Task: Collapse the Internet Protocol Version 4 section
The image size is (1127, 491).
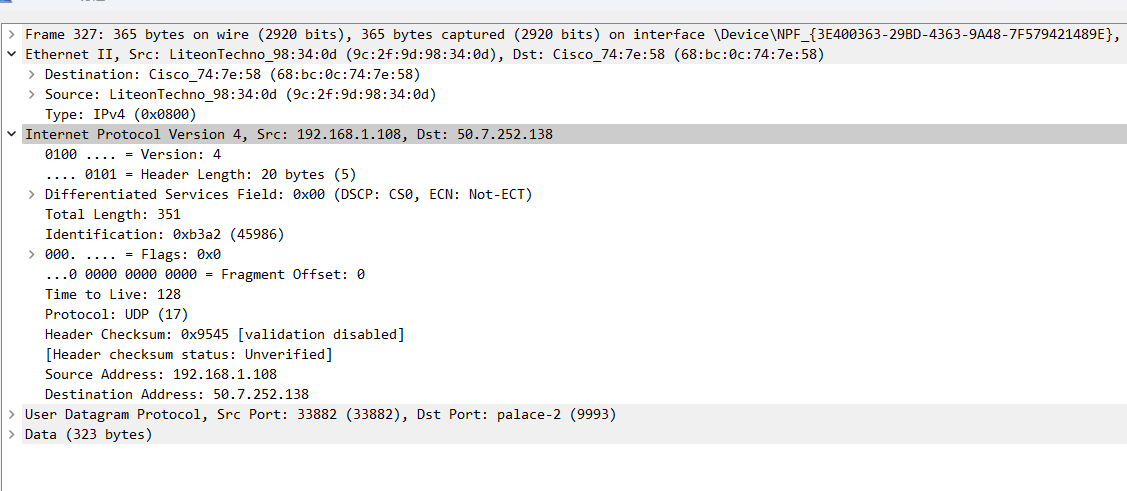Action: click(x=12, y=134)
